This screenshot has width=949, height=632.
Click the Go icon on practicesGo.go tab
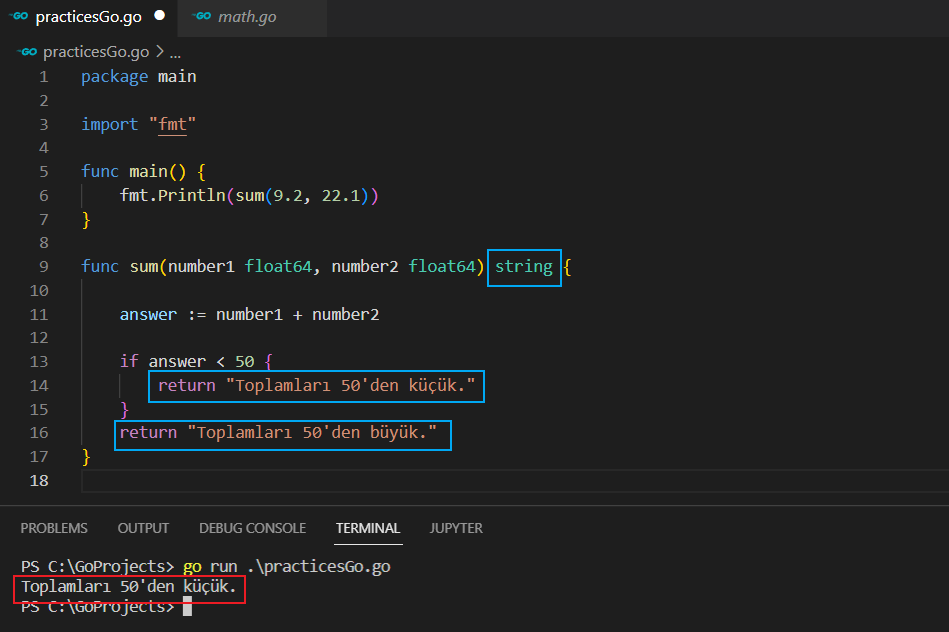click(19, 17)
